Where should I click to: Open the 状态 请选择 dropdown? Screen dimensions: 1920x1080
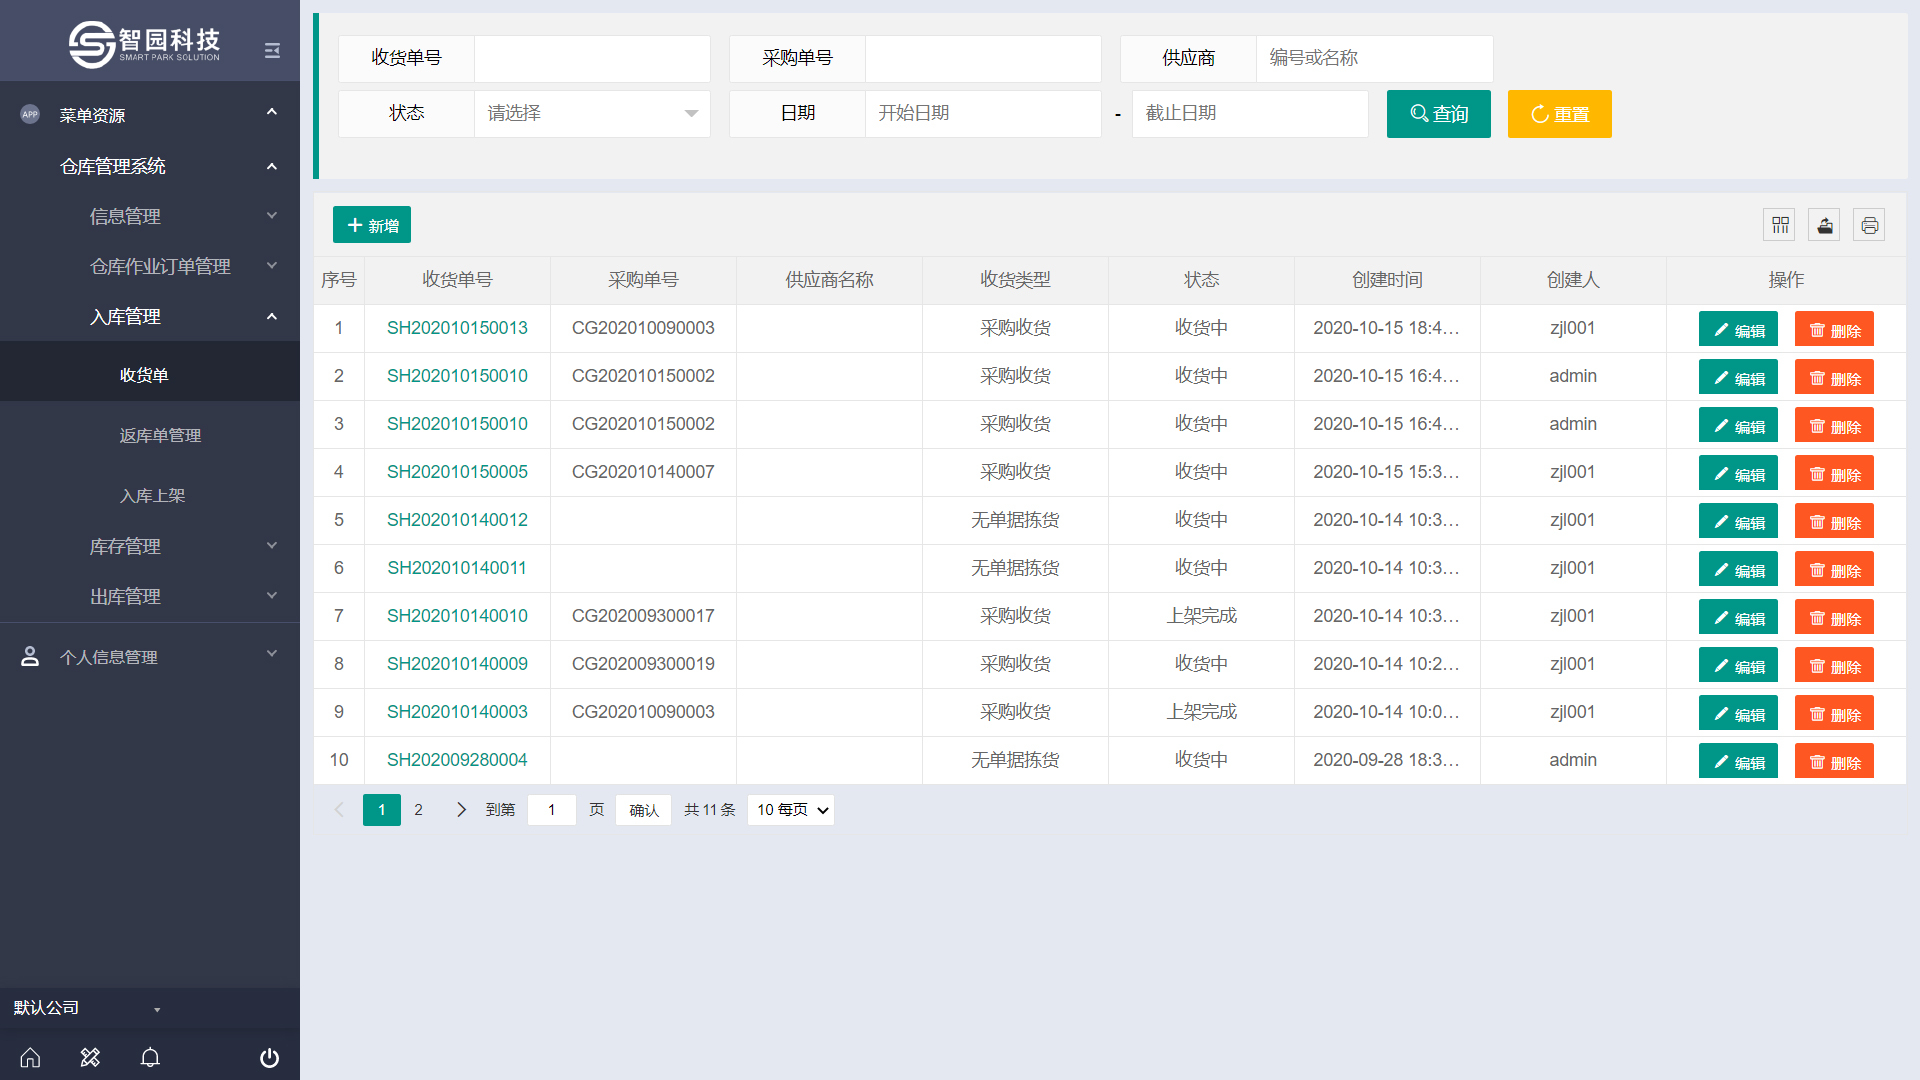(x=592, y=114)
